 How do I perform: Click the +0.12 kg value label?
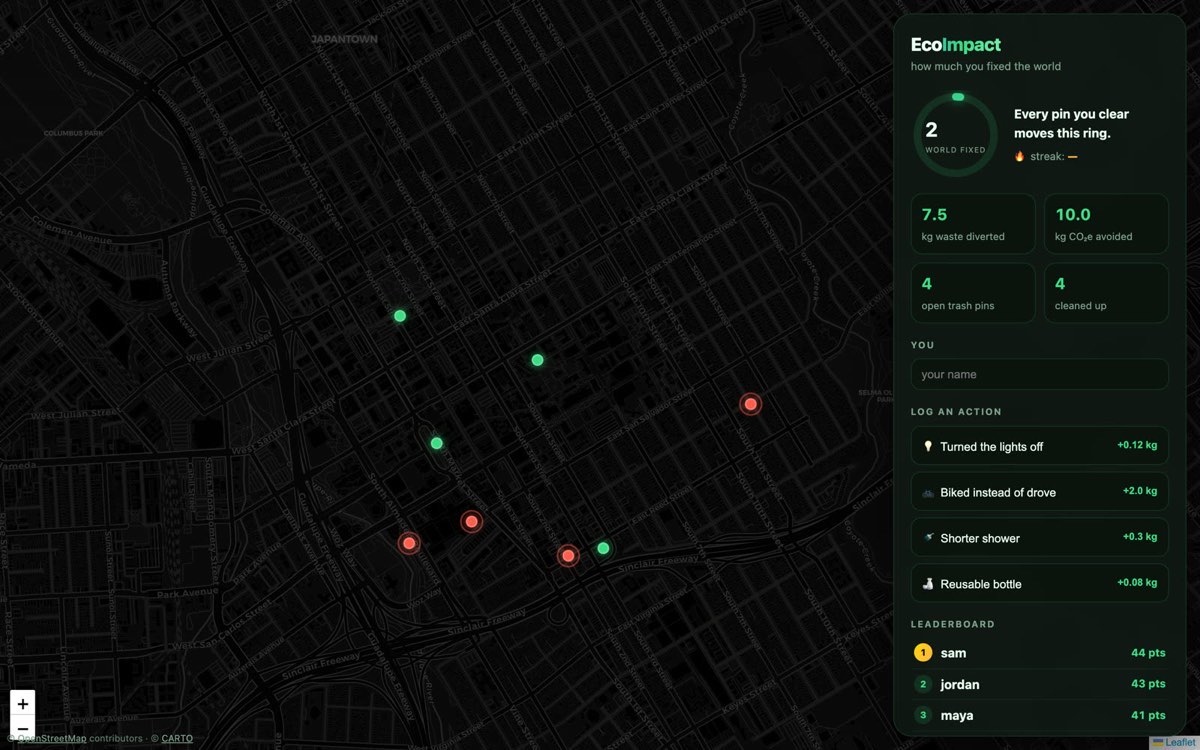[1137, 445]
